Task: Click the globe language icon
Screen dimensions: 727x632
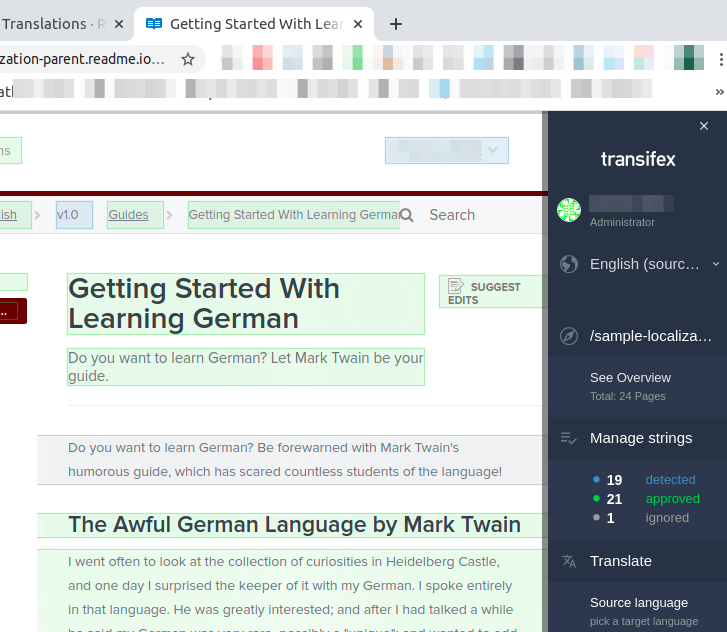Action: tap(569, 264)
